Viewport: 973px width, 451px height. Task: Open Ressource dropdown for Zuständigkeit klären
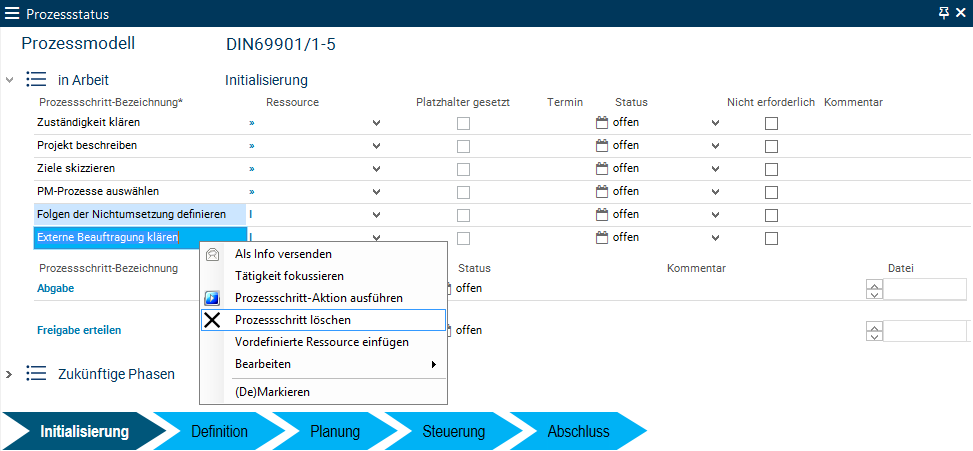pyautogui.click(x=376, y=123)
